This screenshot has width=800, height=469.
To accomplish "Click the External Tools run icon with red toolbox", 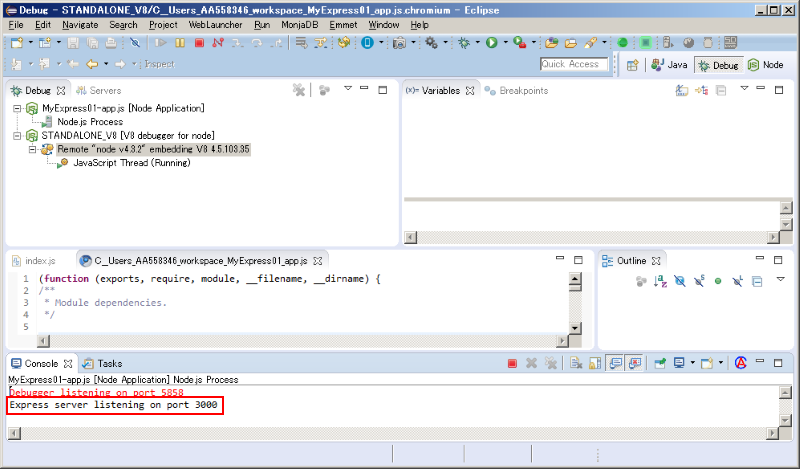I will [519, 43].
